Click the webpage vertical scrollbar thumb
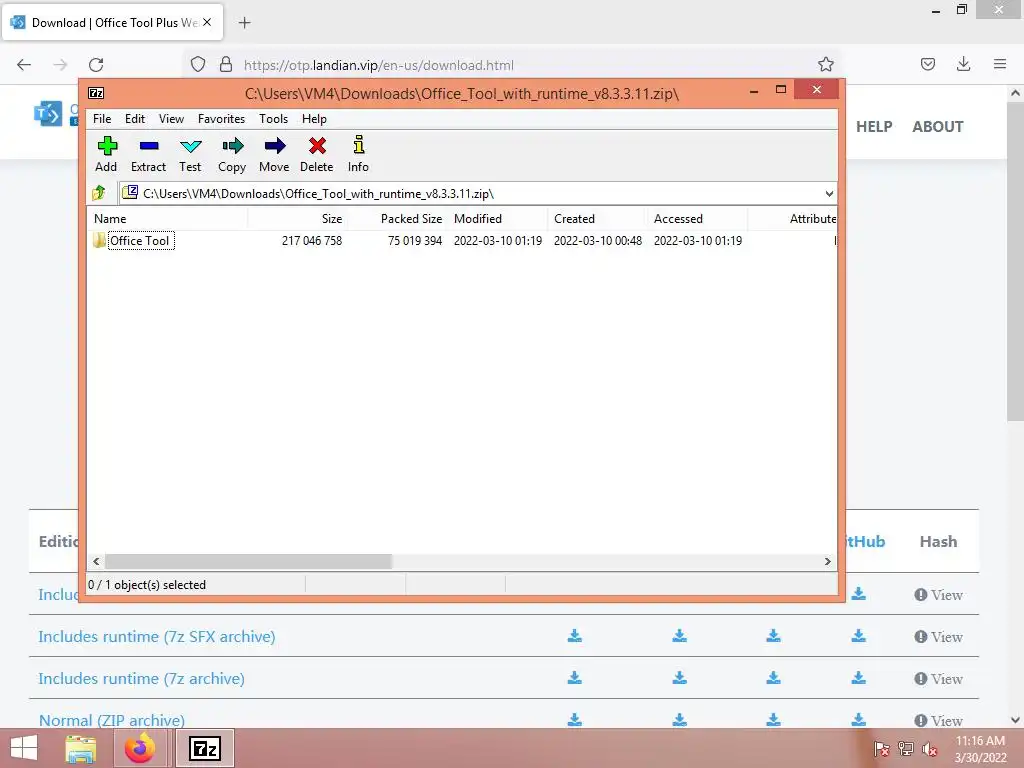 (1016, 261)
